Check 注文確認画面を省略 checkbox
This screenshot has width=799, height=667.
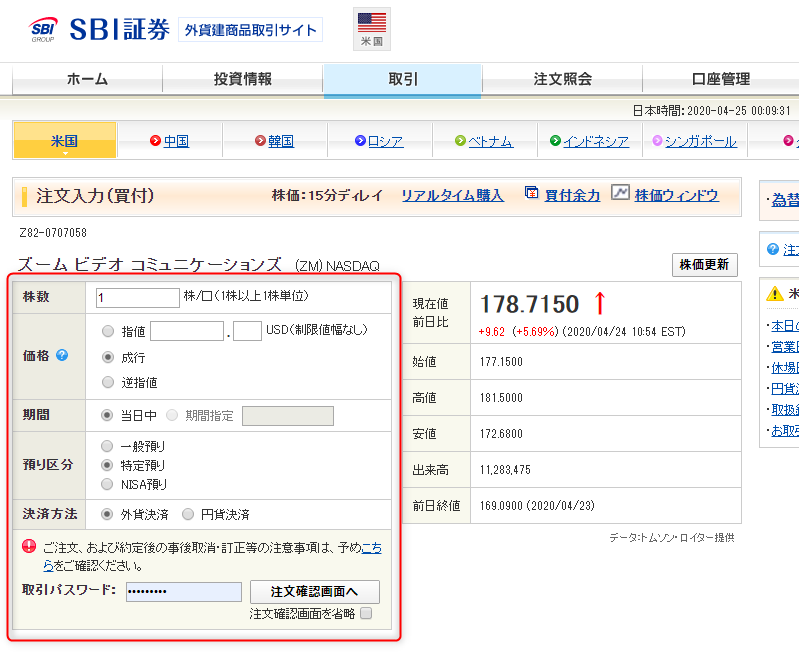366,613
